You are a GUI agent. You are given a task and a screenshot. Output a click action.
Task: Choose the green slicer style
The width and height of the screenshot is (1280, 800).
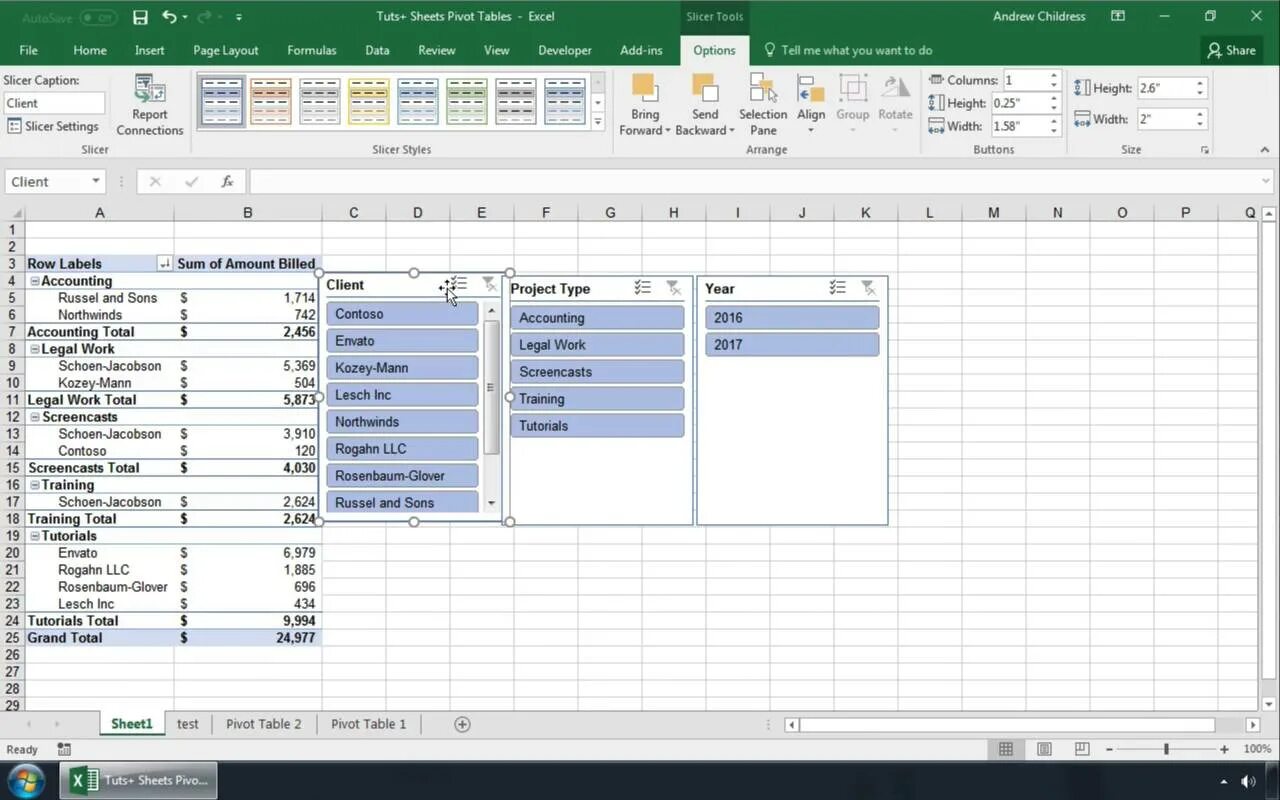point(467,101)
